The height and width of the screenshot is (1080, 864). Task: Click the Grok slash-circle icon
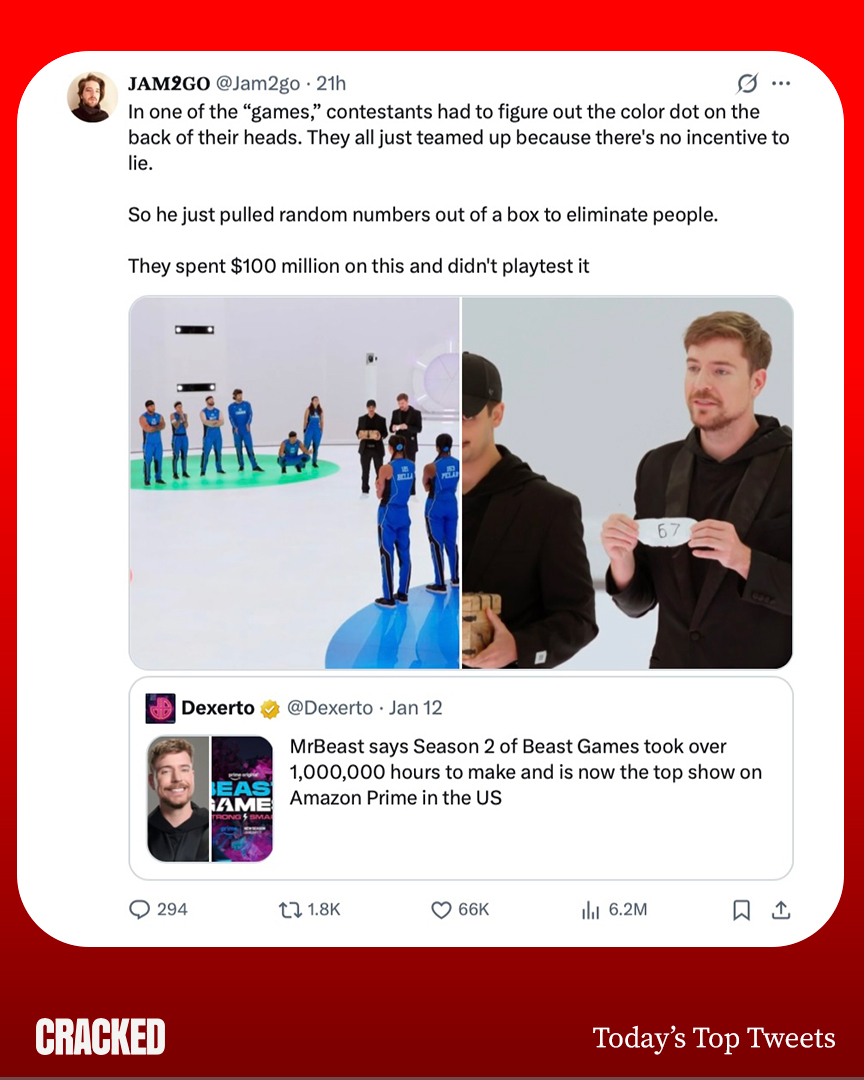point(748,83)
